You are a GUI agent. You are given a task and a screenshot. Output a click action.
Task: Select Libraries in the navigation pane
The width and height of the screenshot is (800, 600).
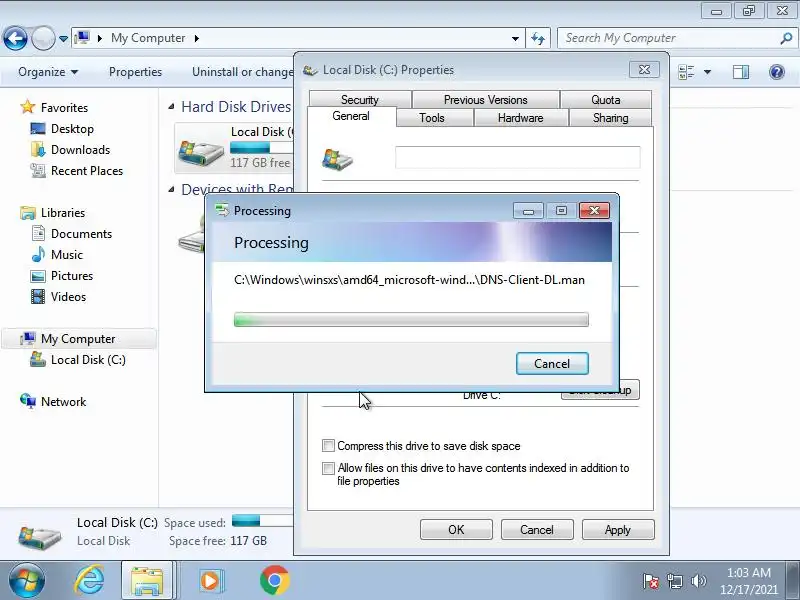(63, 213)
